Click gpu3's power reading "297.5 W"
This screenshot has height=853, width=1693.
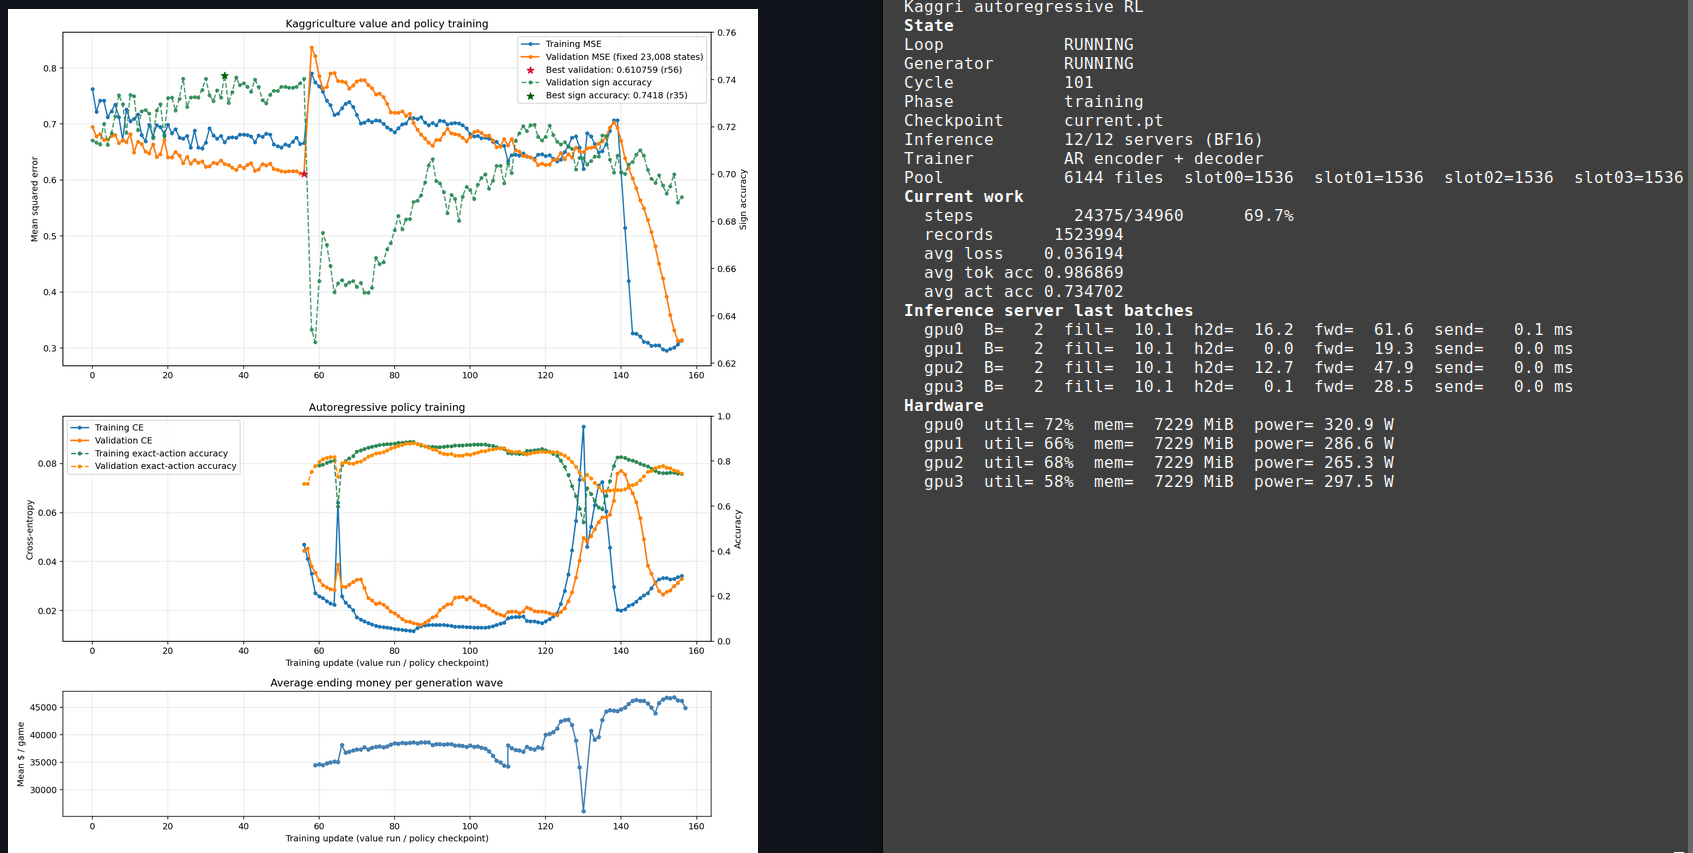[x=1358, y=482]
